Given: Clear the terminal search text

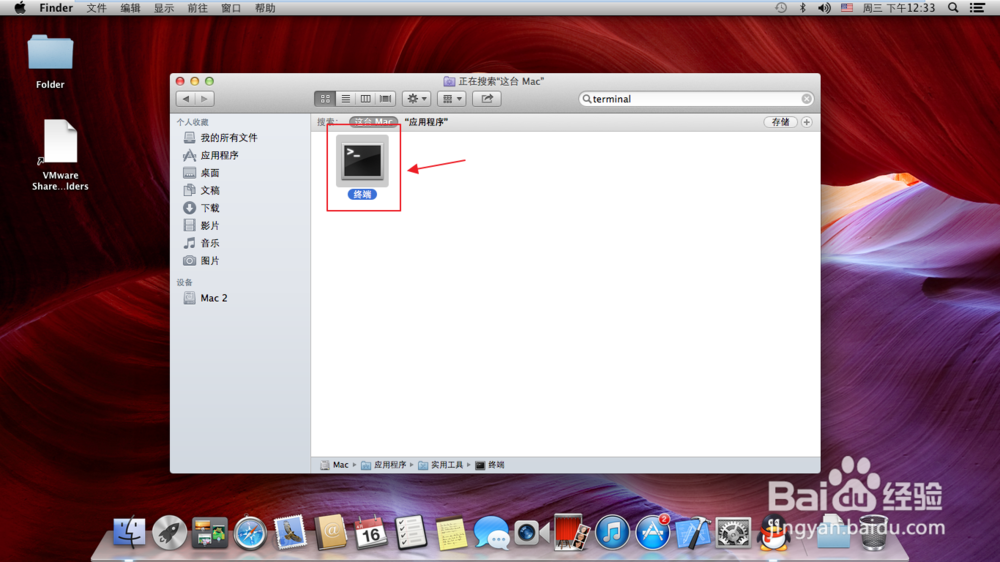Looking at the screenshot, I should coord(806,99).
